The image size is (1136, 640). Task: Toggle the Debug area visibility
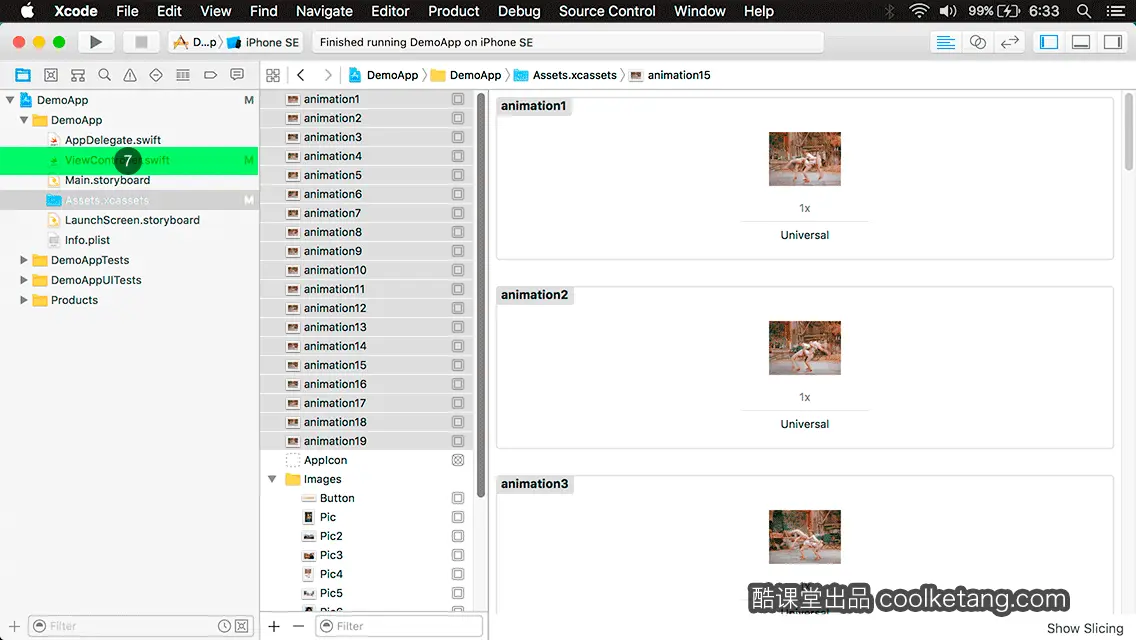pos(1081,42)
